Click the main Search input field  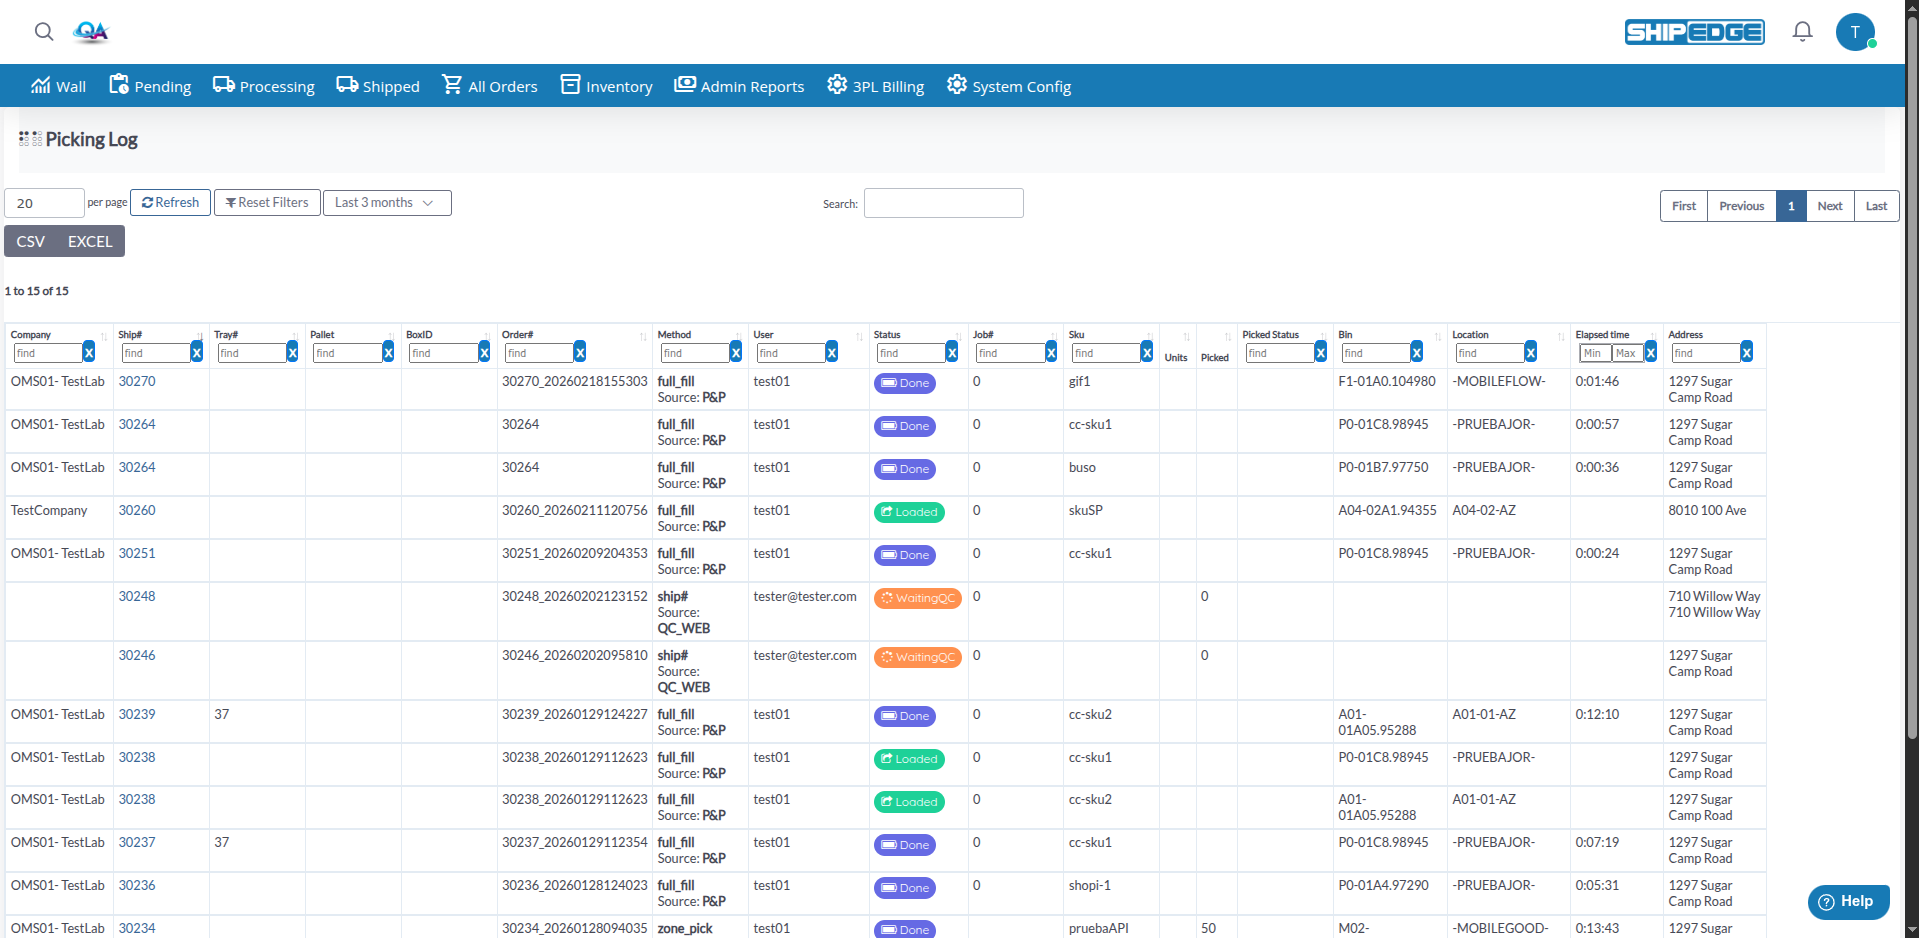(x=944, y=203)
